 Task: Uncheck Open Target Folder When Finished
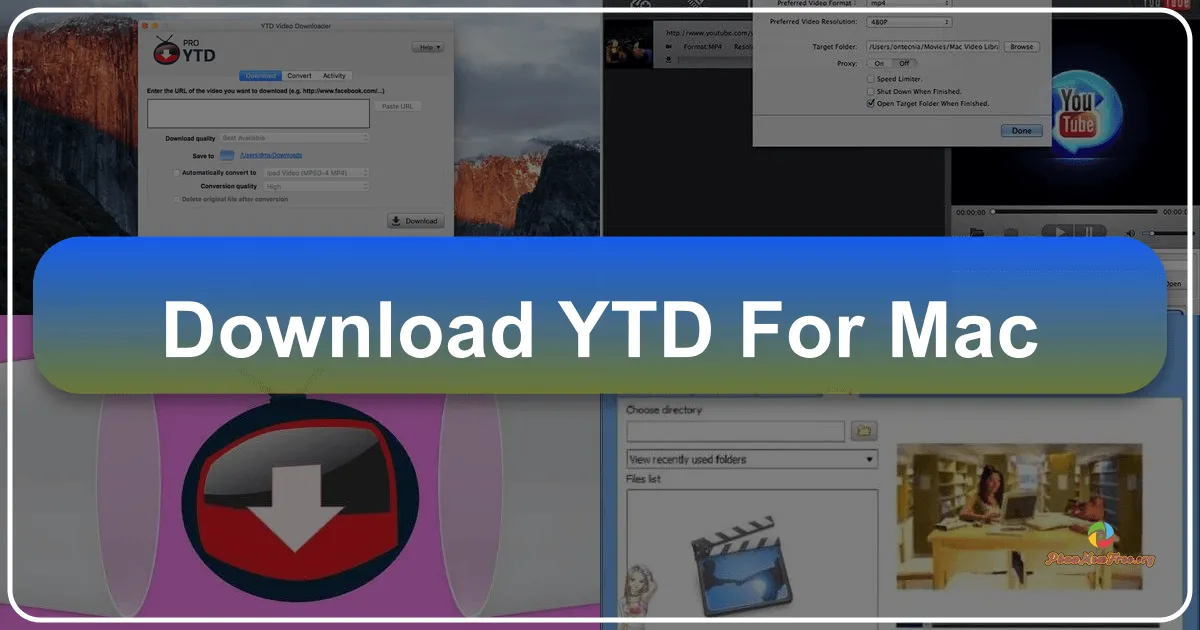[x=871, y=104]
